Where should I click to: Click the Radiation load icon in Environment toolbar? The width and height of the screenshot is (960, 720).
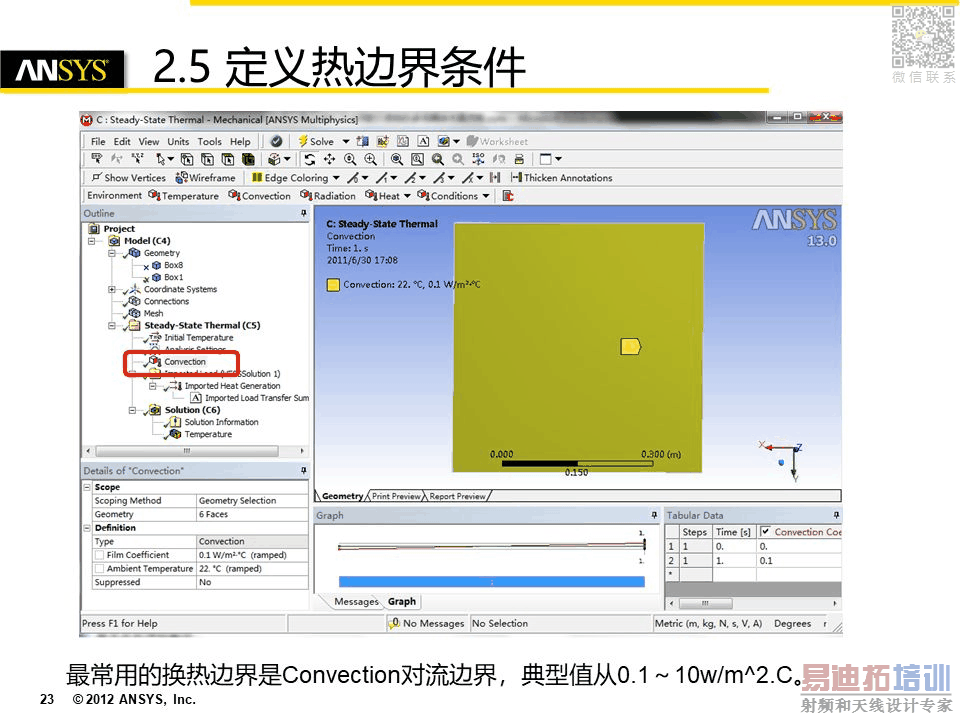pyautogui.click(x=306, y=195)
